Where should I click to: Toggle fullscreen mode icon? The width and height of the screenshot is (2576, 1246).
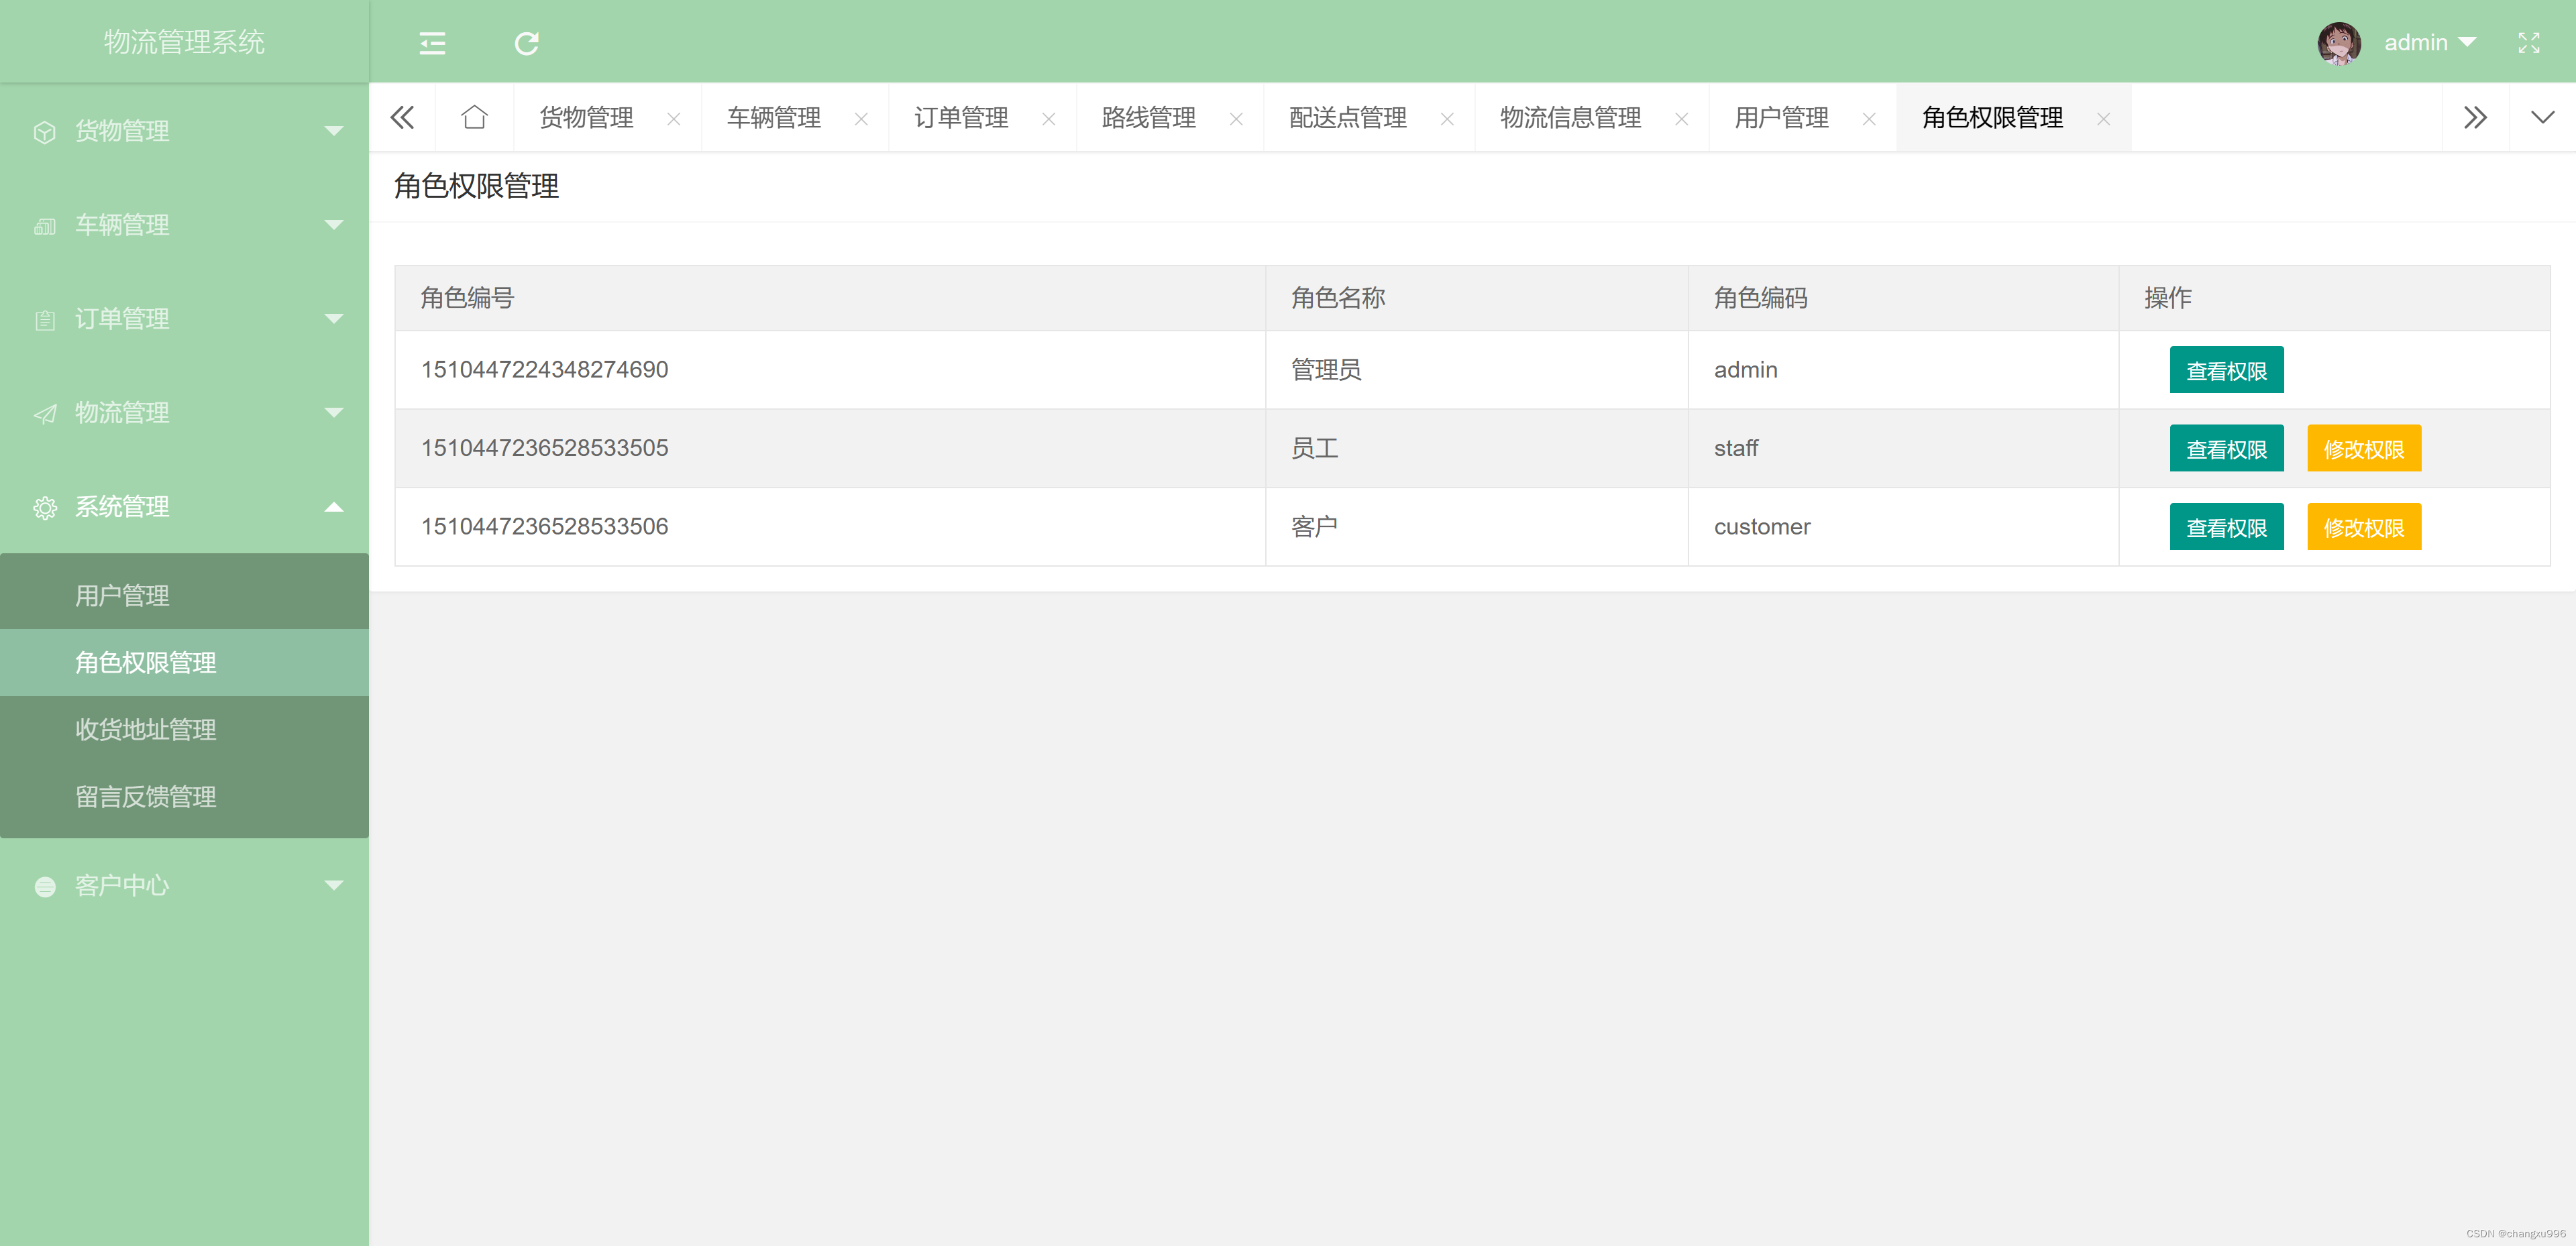coord(2528,43)
